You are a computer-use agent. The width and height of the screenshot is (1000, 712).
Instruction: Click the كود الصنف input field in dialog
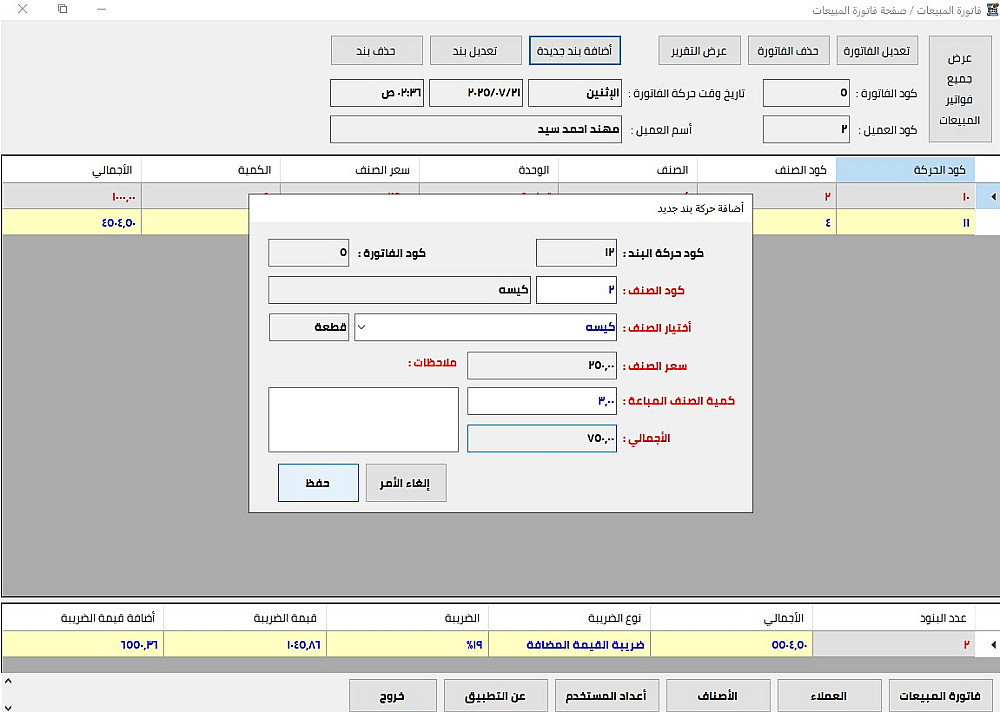click(x=577, y=290)
